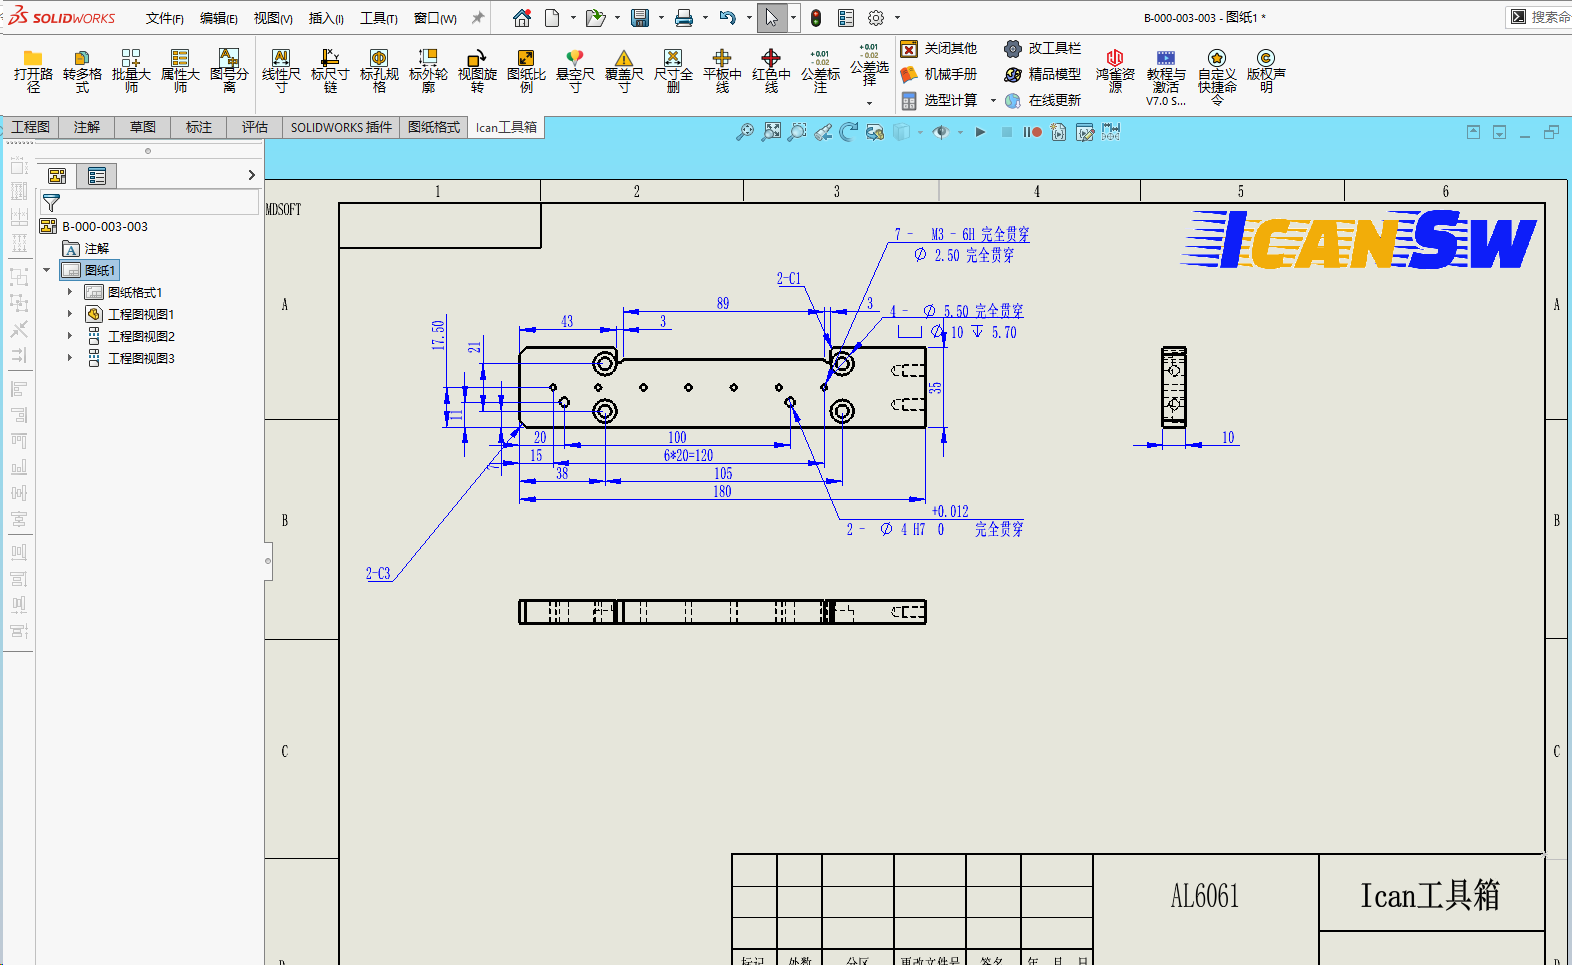This screenshot has width=1572, height=965.
Task: Click the Zoom to Fit icon
Action: pos(771,132)
